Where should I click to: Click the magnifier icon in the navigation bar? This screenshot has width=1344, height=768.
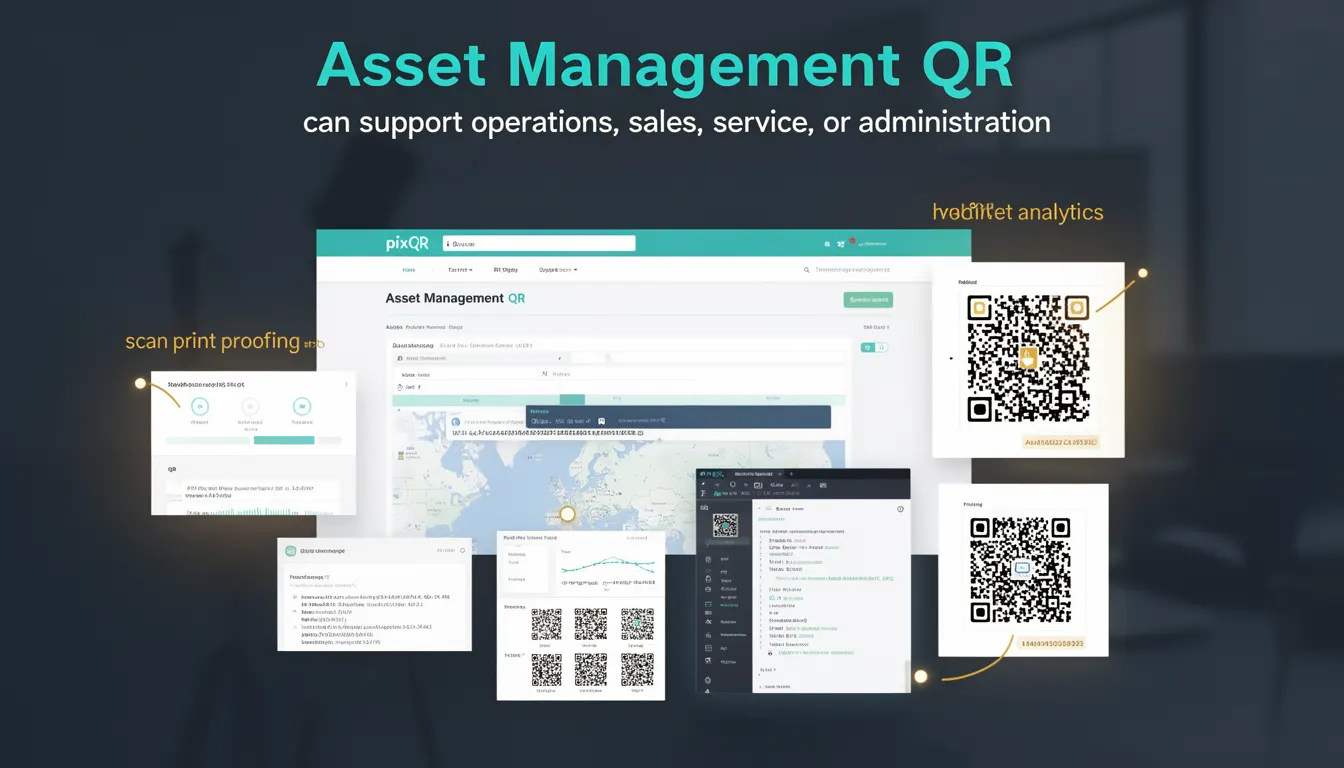tap(806, 270)
